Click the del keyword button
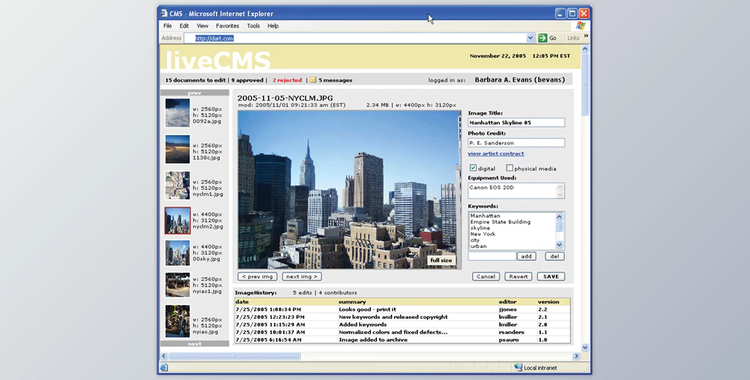750x380 pixels. 555,257
